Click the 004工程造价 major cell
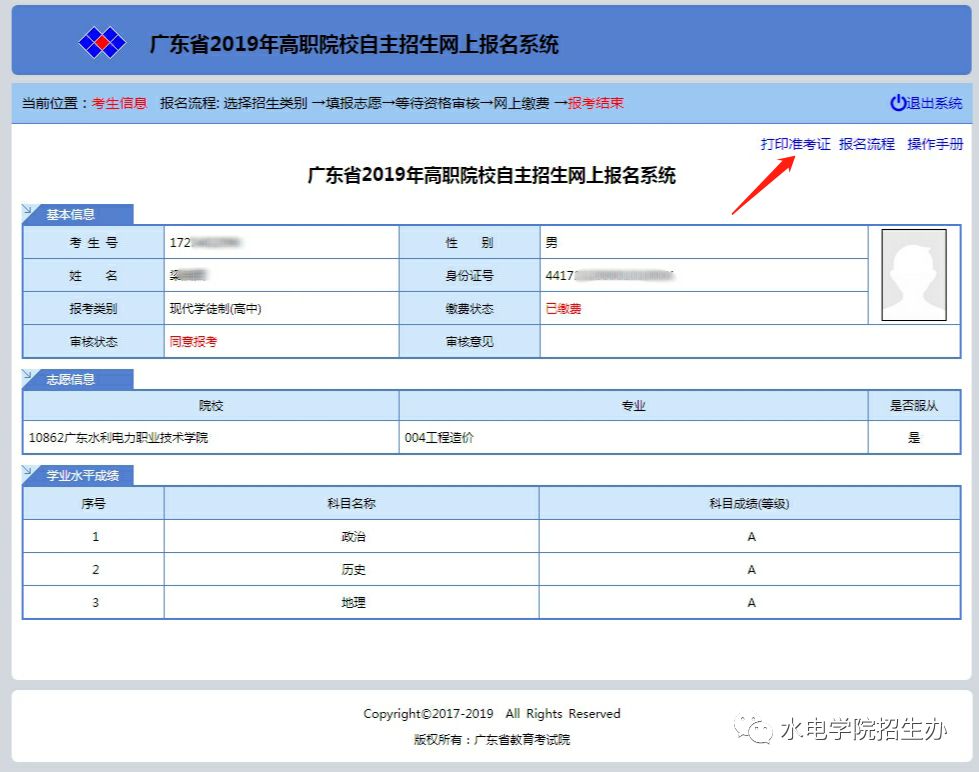This screenshot has height=772, width=979. [439, 437]
